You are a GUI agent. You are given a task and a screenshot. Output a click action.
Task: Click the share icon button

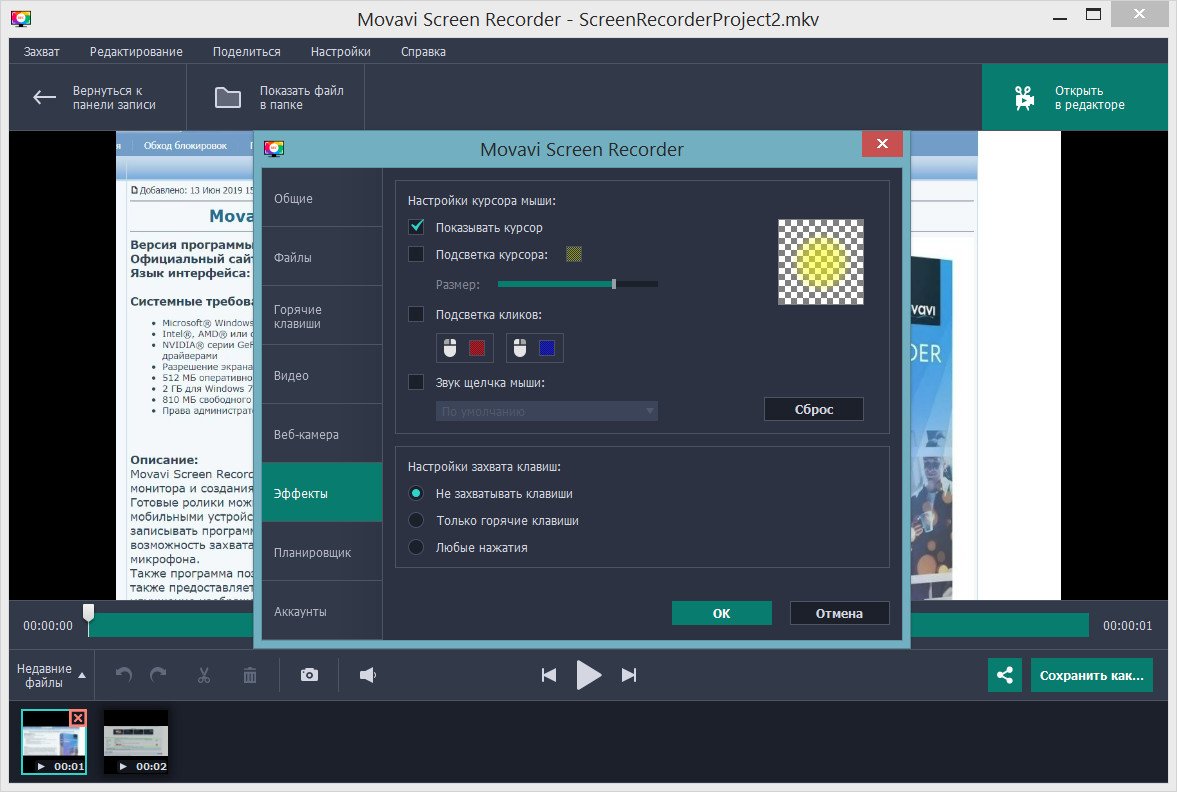coord(1004,675)
